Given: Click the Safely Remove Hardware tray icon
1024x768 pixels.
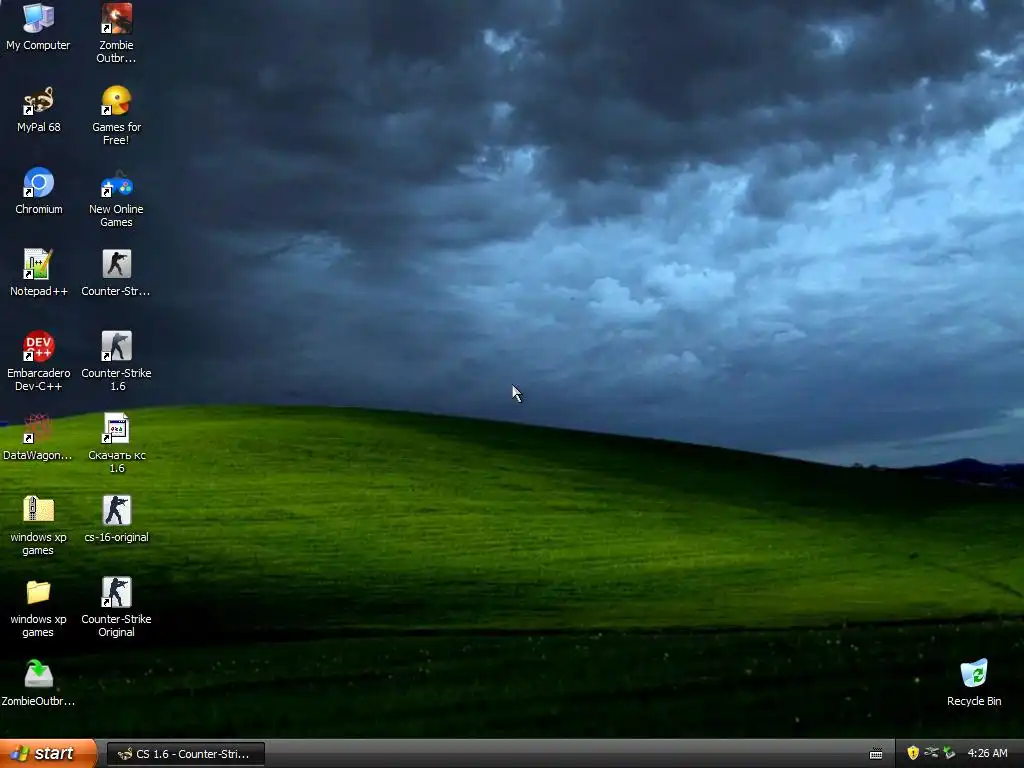Looking at the screenshot, I should [949, 753].
